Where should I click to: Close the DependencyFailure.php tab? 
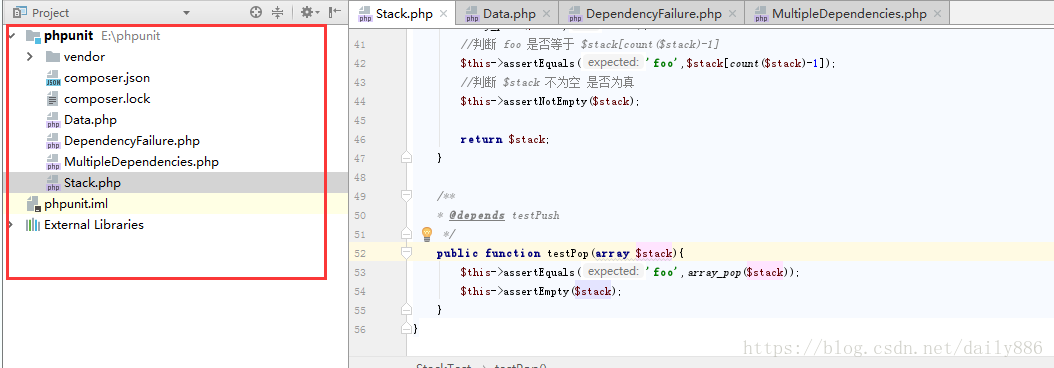point(732,13)
